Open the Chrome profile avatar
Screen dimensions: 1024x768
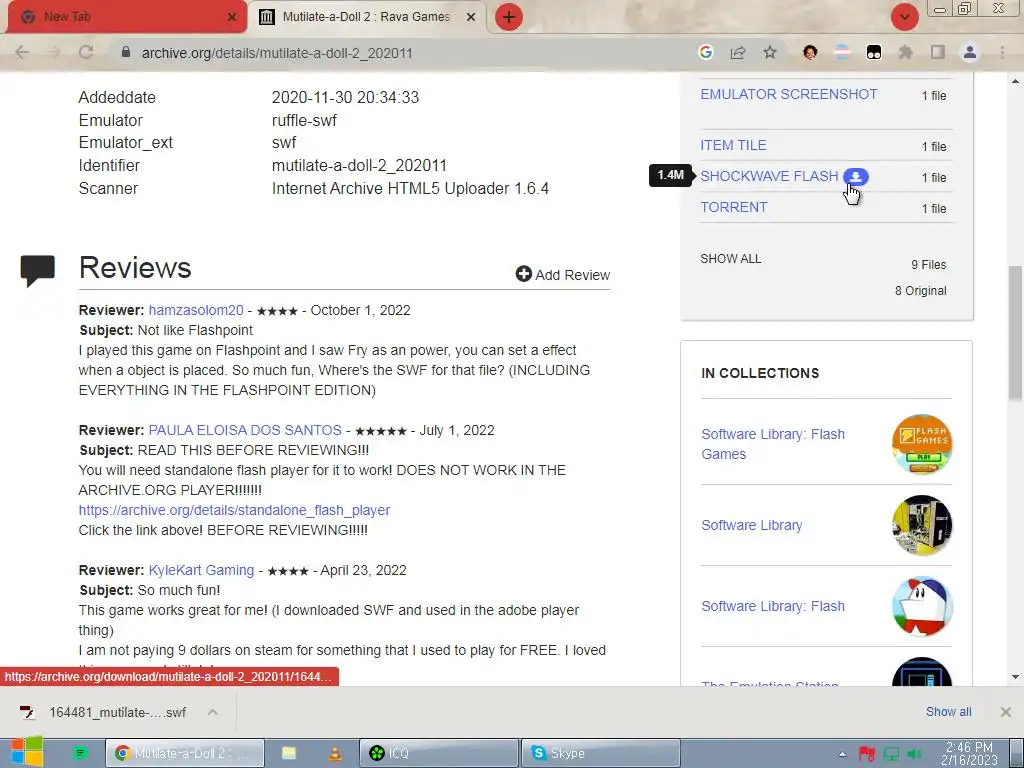click(x=970, y=52)
